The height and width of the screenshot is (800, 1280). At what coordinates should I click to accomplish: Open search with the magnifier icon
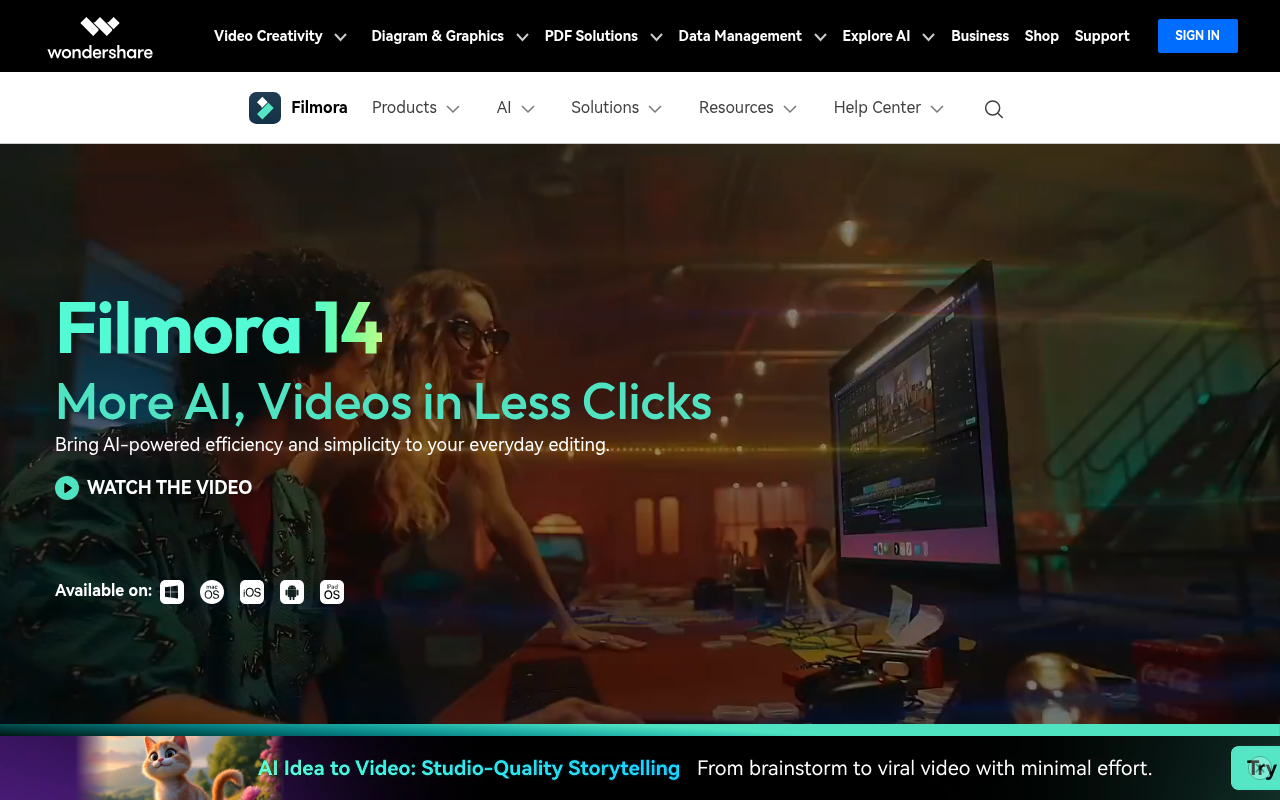993,108
